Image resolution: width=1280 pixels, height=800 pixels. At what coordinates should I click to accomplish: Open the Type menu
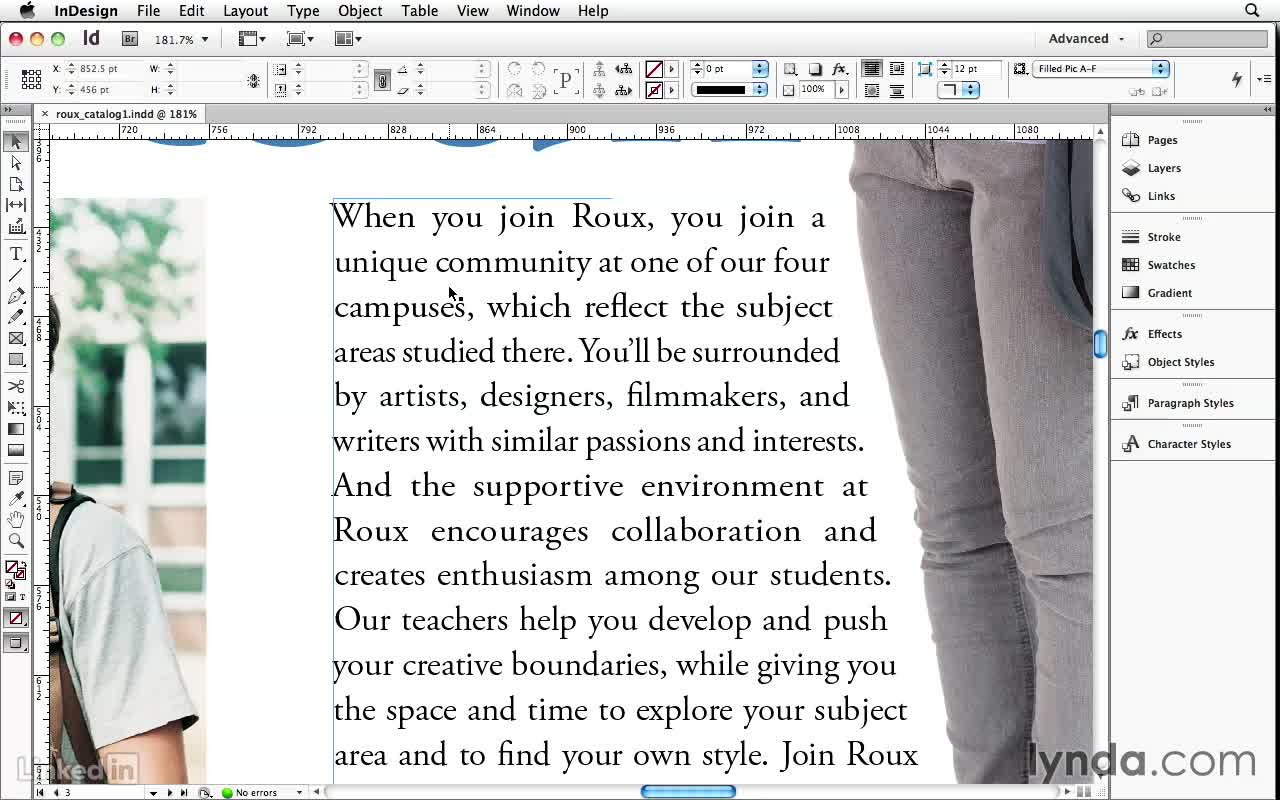(x=303, y=11)
